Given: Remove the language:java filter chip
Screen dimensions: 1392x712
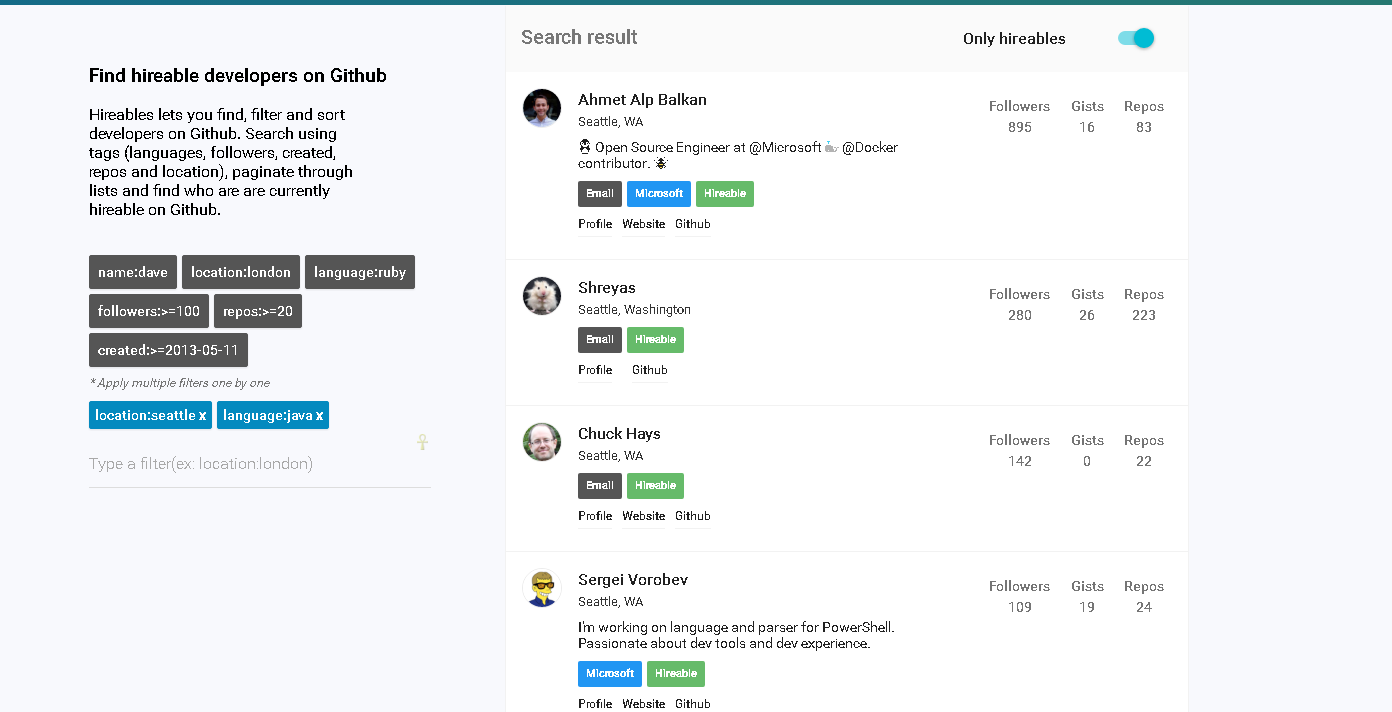Looking at the screenshot, I should [x=319, y=415].
